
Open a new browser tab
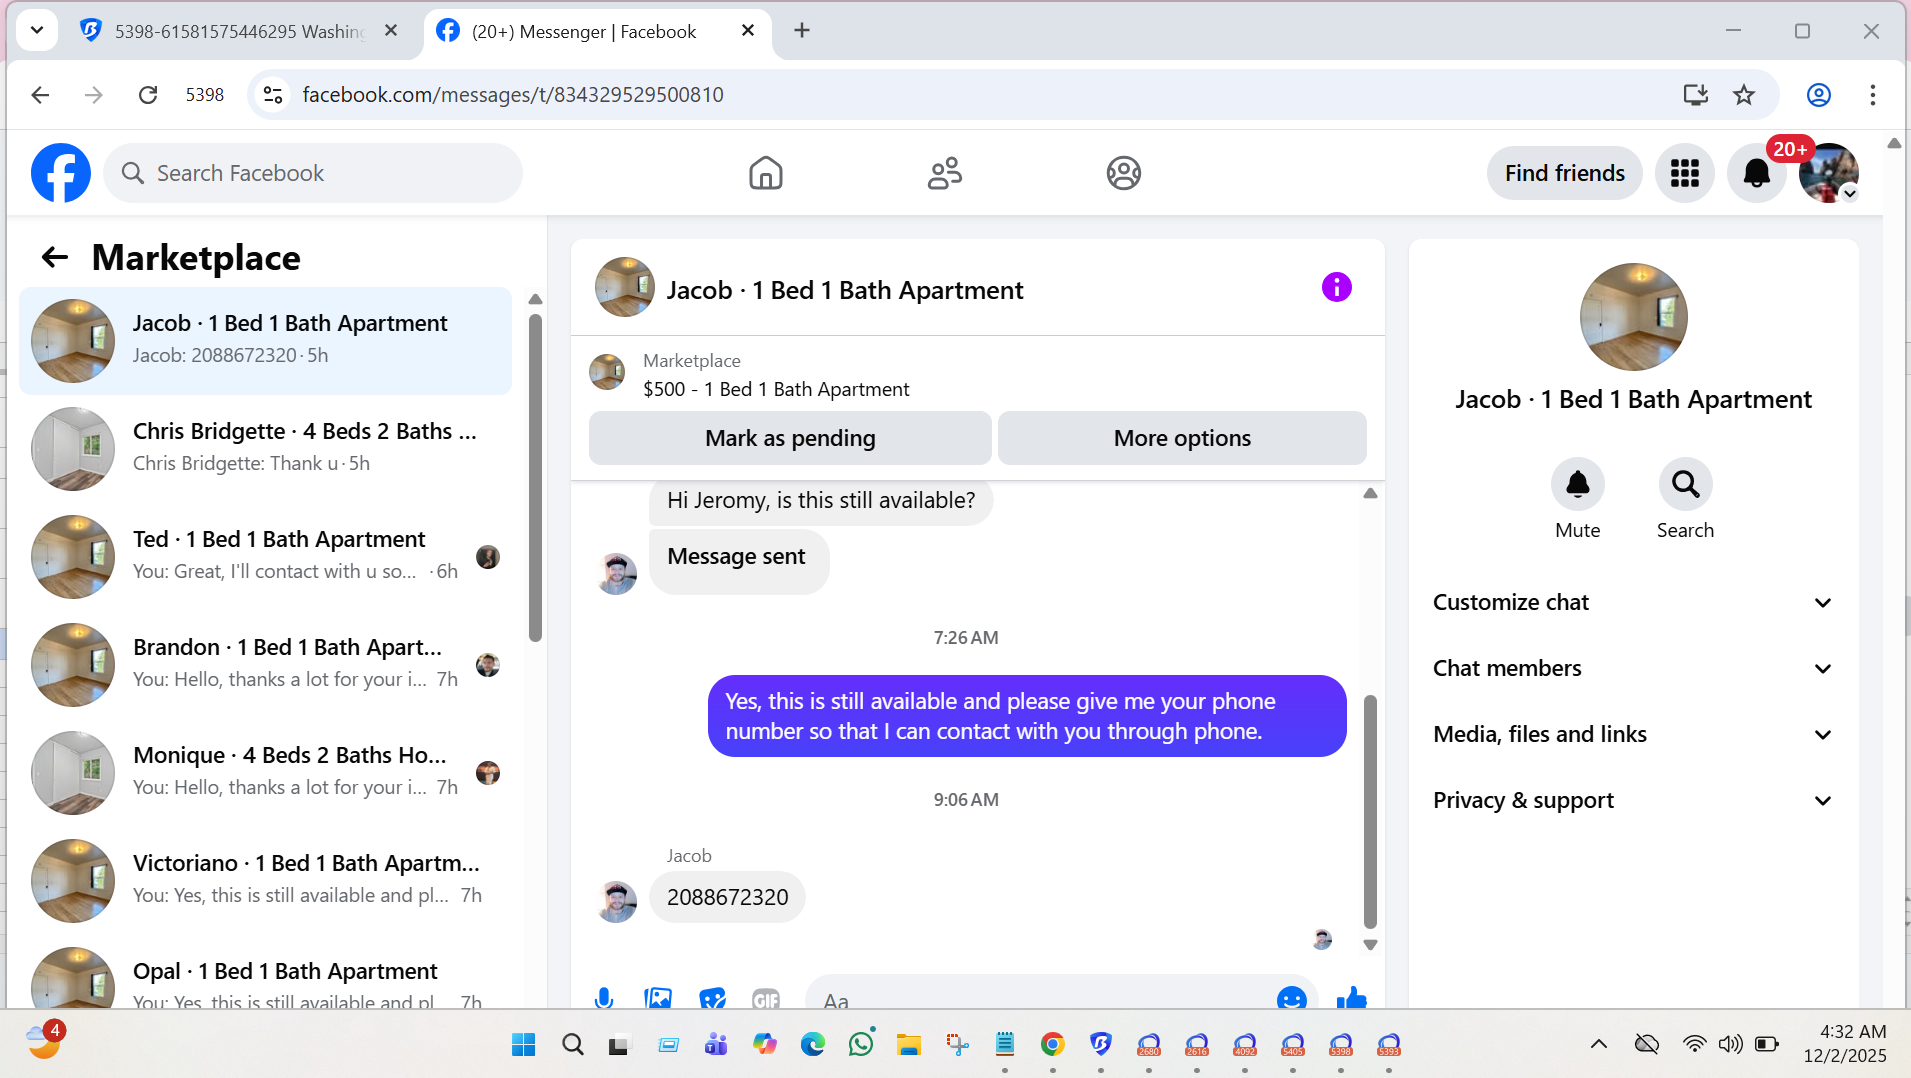802,30
